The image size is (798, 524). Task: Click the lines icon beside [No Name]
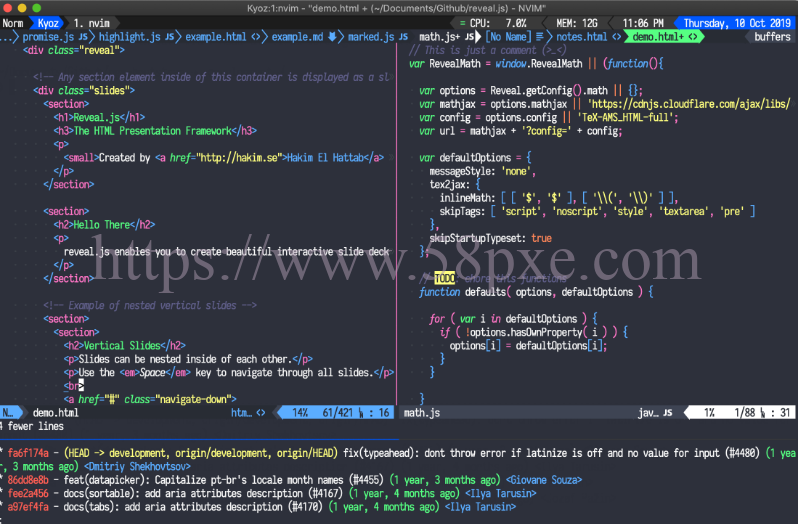click(x=539, y=37)
